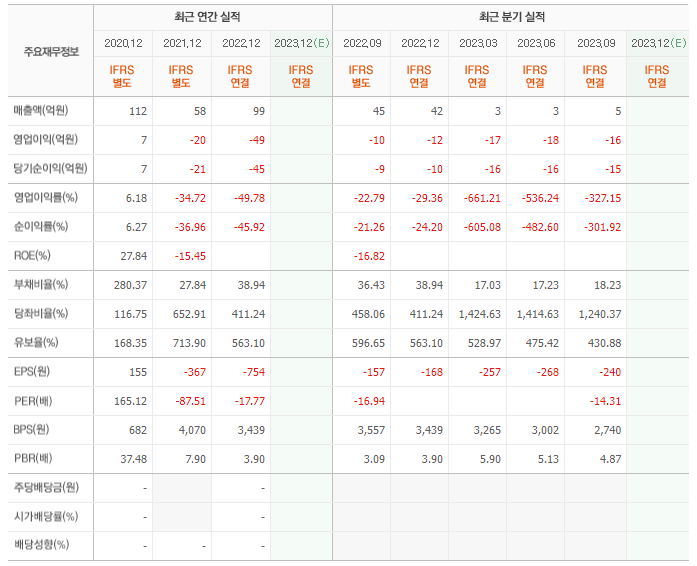
Task: Click the PER(배) row label
Action: click(x=33, y=401)
